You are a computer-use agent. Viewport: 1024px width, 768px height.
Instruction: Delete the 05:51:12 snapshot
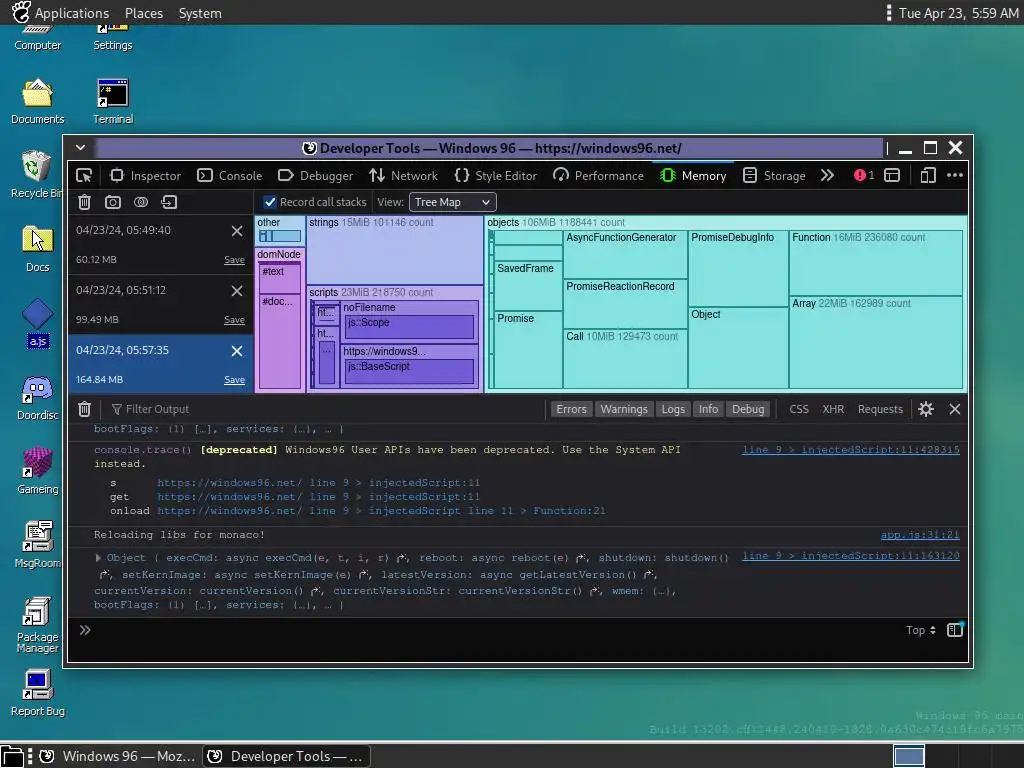pyautogui.click(x=237, y=291)
